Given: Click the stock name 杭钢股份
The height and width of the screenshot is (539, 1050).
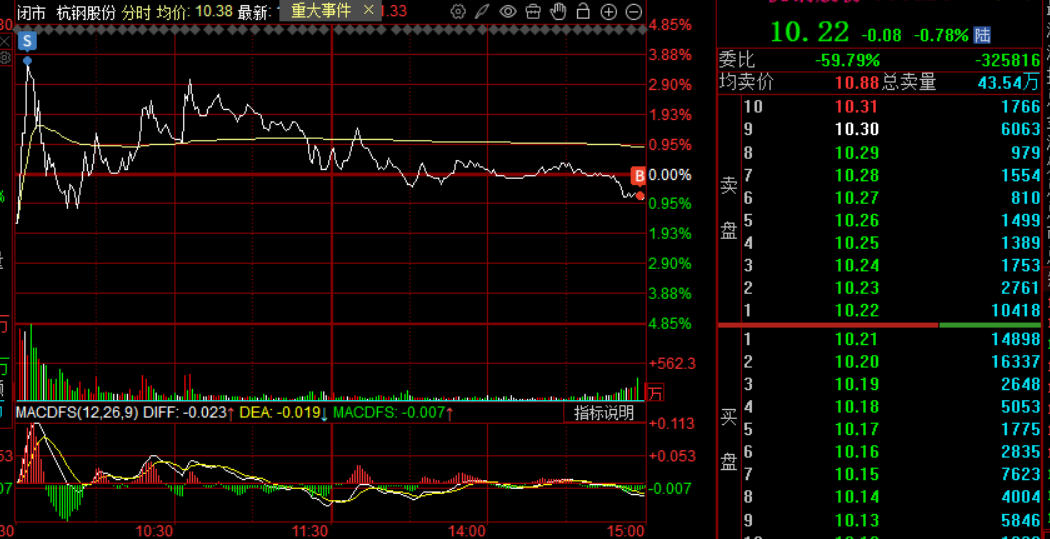Looking at the screenshot, I should [x=86, y=12].
